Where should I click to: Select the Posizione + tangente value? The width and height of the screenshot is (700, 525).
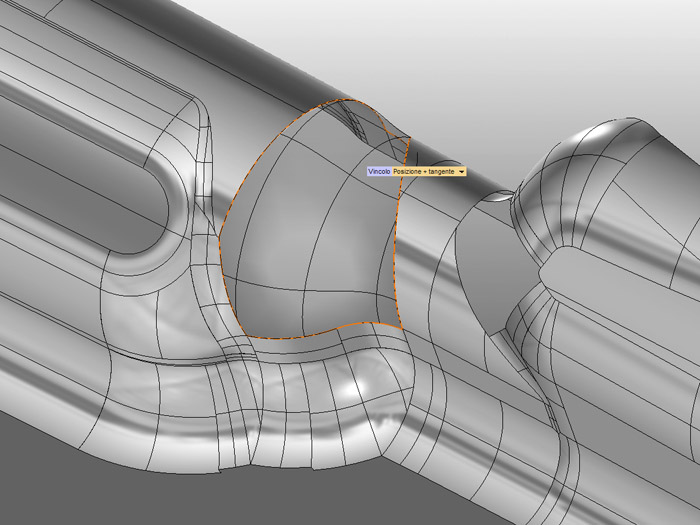[424, 172]
